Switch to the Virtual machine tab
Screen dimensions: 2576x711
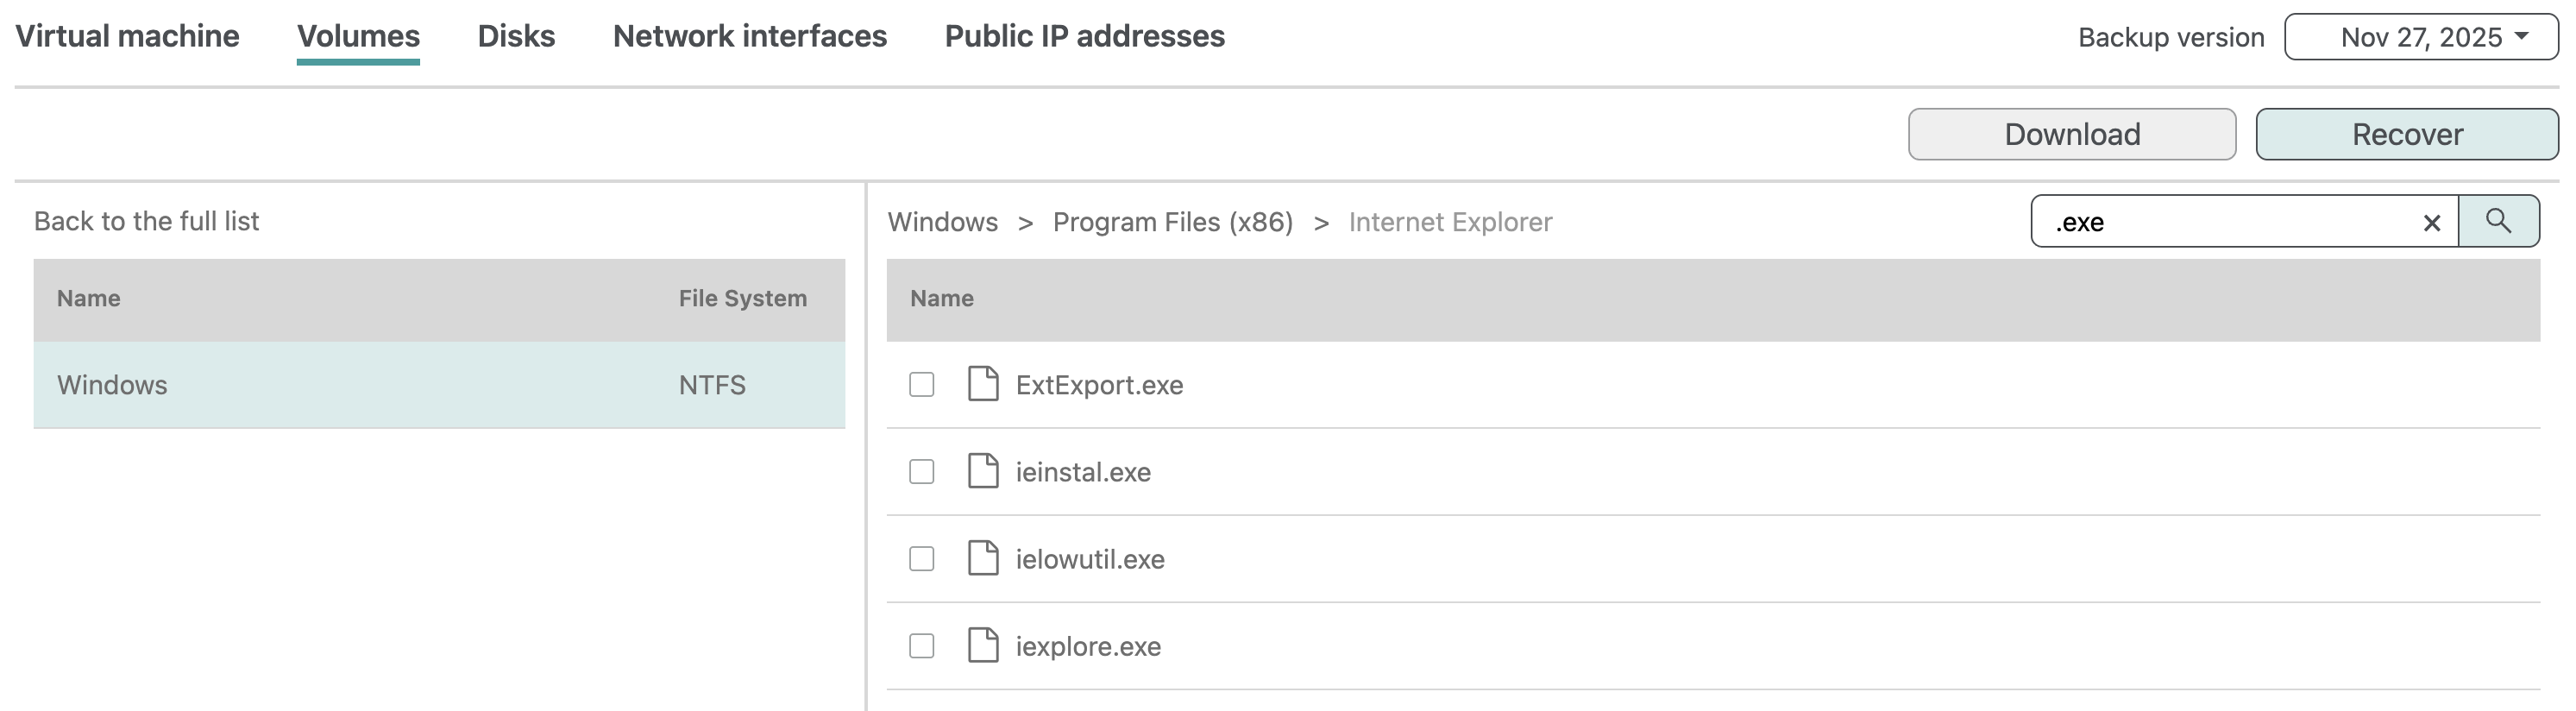127,36
